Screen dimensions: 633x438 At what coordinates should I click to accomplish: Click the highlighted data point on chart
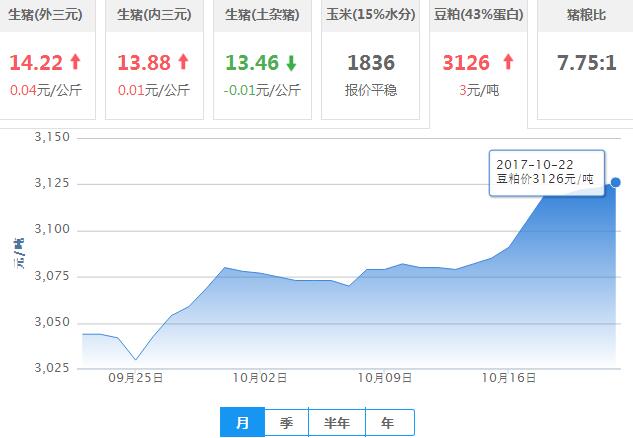click(616, 182)
